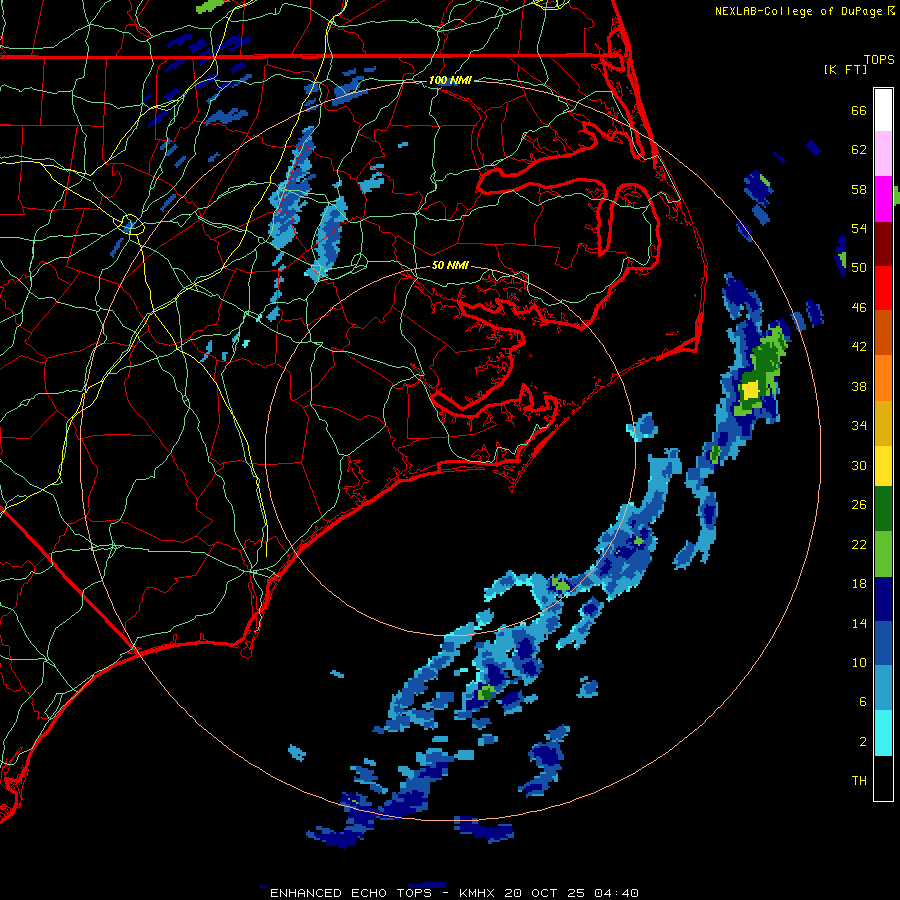The image size is (900, 900).
Task: Click the '38' legend value
Action: [x=859, y=386]
